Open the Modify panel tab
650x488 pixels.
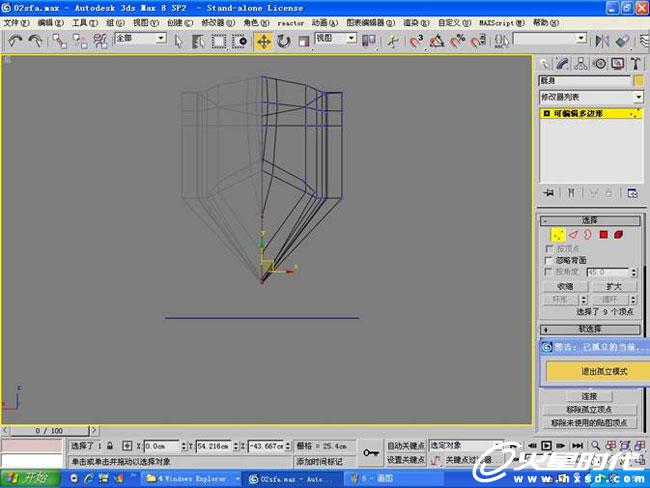[562, 63]
